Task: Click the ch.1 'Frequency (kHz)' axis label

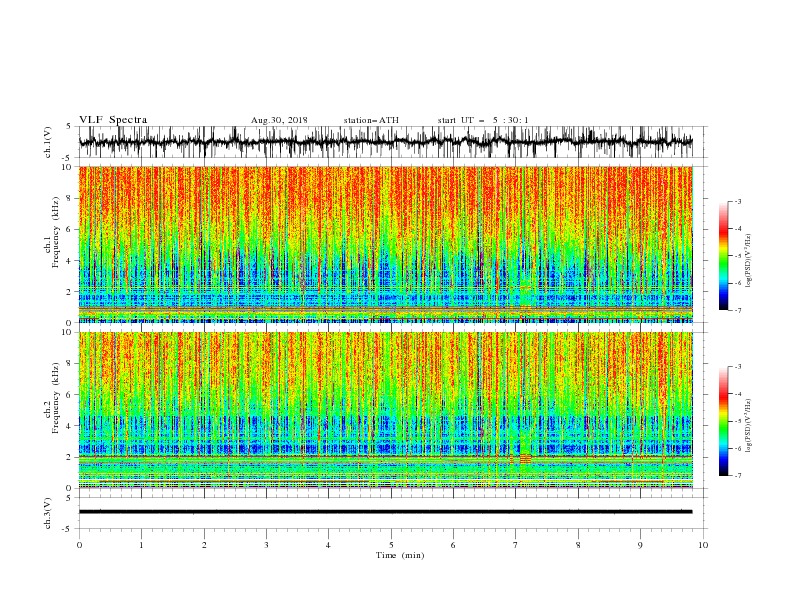Action: tap(56, 233)
